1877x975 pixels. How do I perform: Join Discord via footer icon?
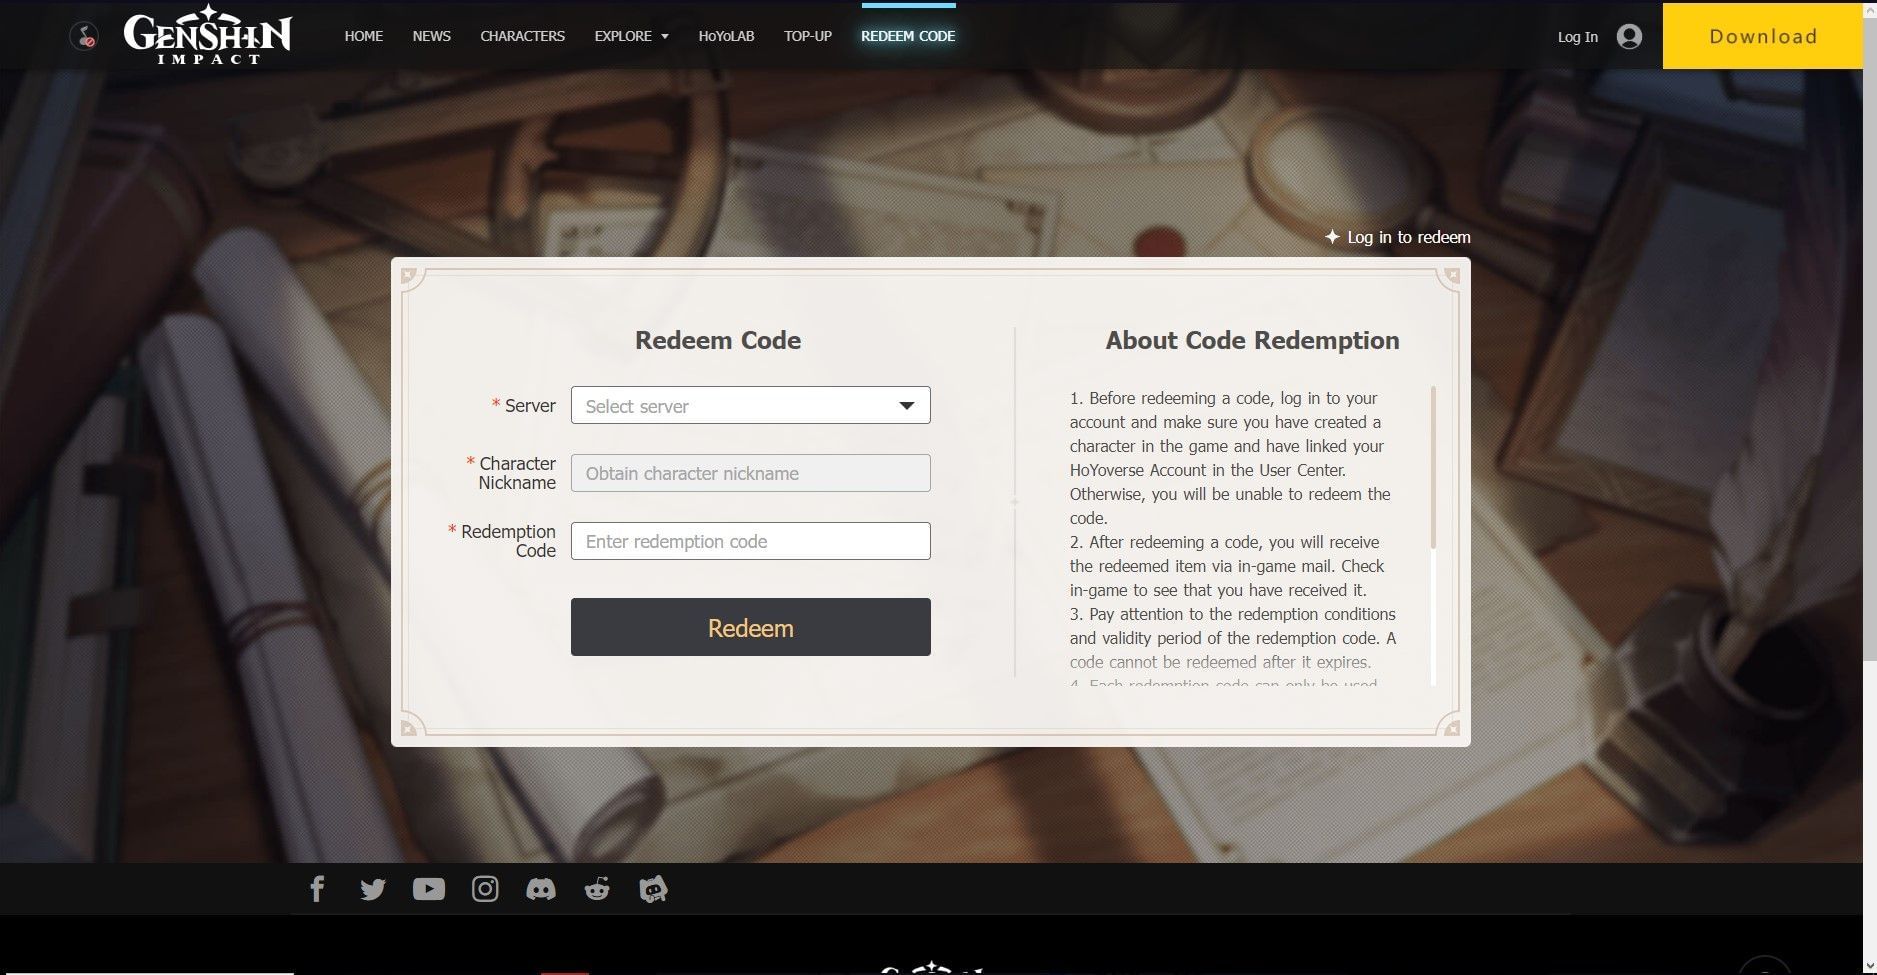(x=541, y=889)
